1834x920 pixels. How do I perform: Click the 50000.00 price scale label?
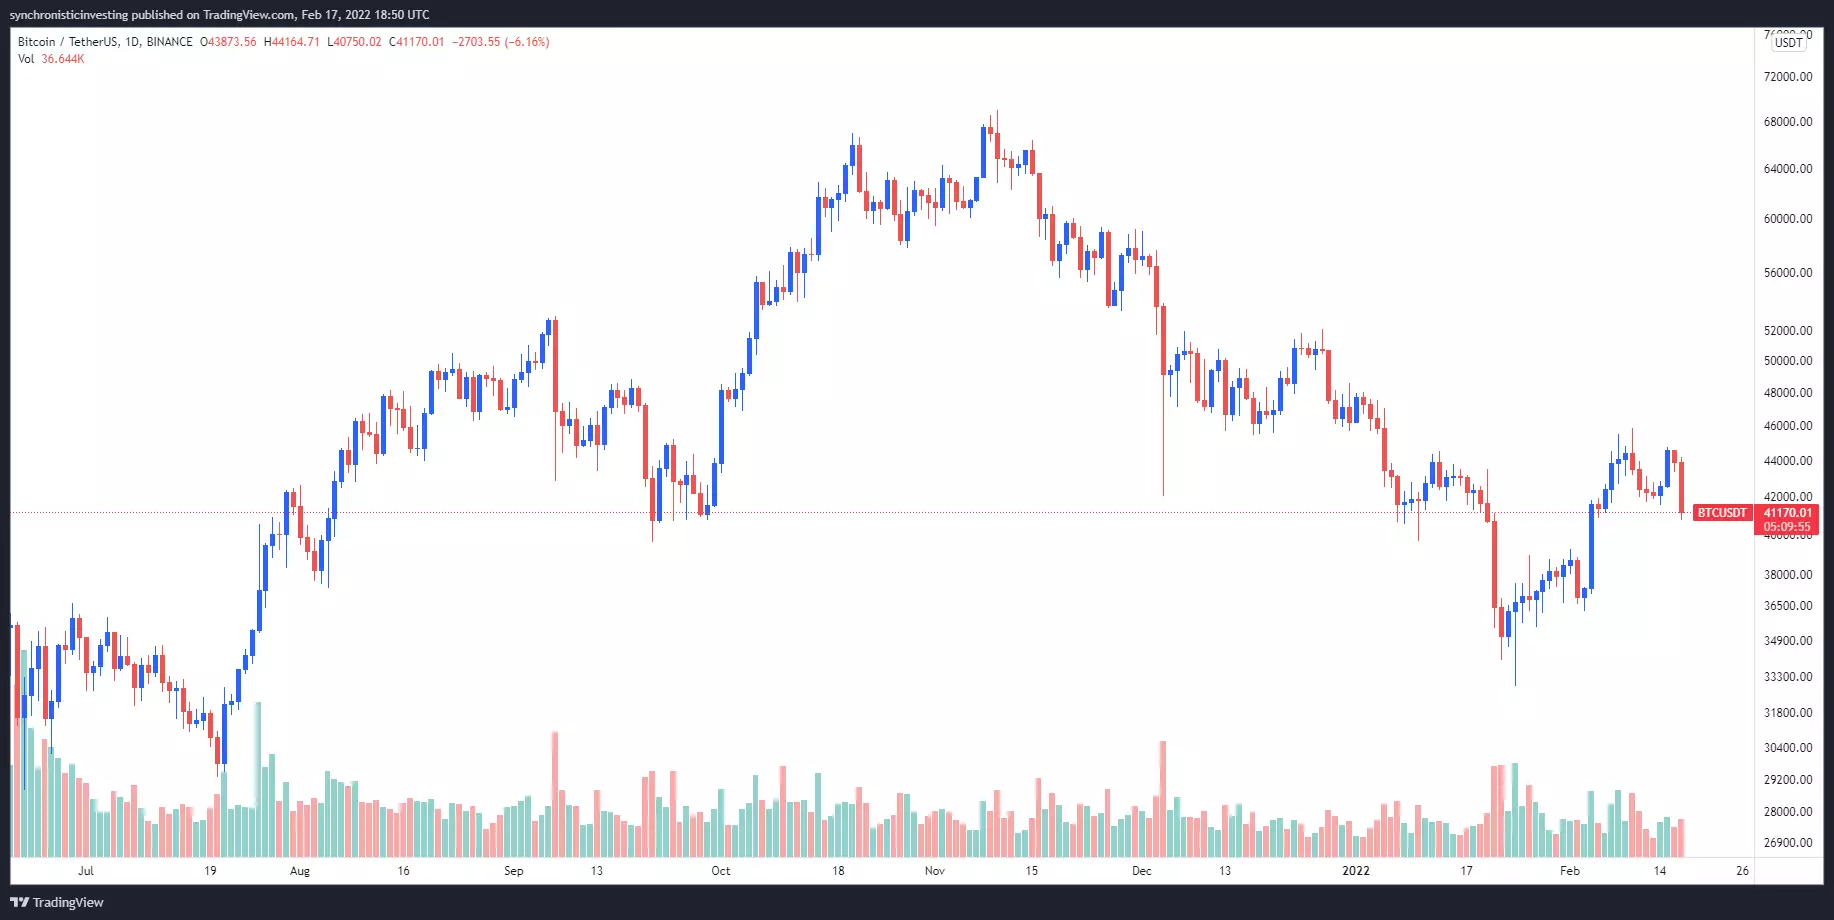tap(1788, 361)
